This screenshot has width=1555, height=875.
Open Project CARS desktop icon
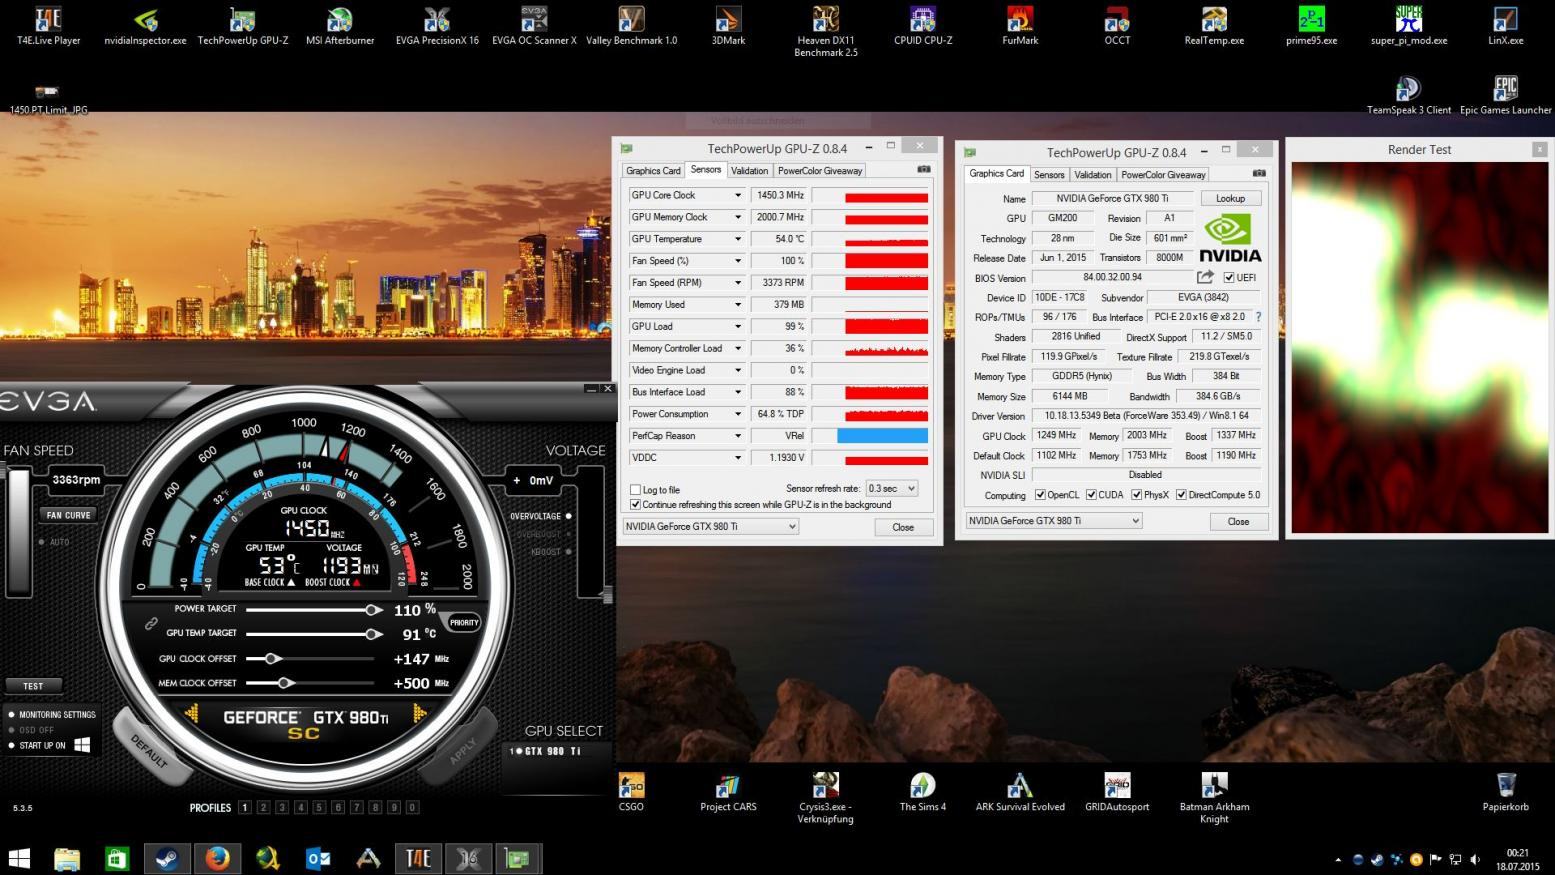tap(728, 792)
